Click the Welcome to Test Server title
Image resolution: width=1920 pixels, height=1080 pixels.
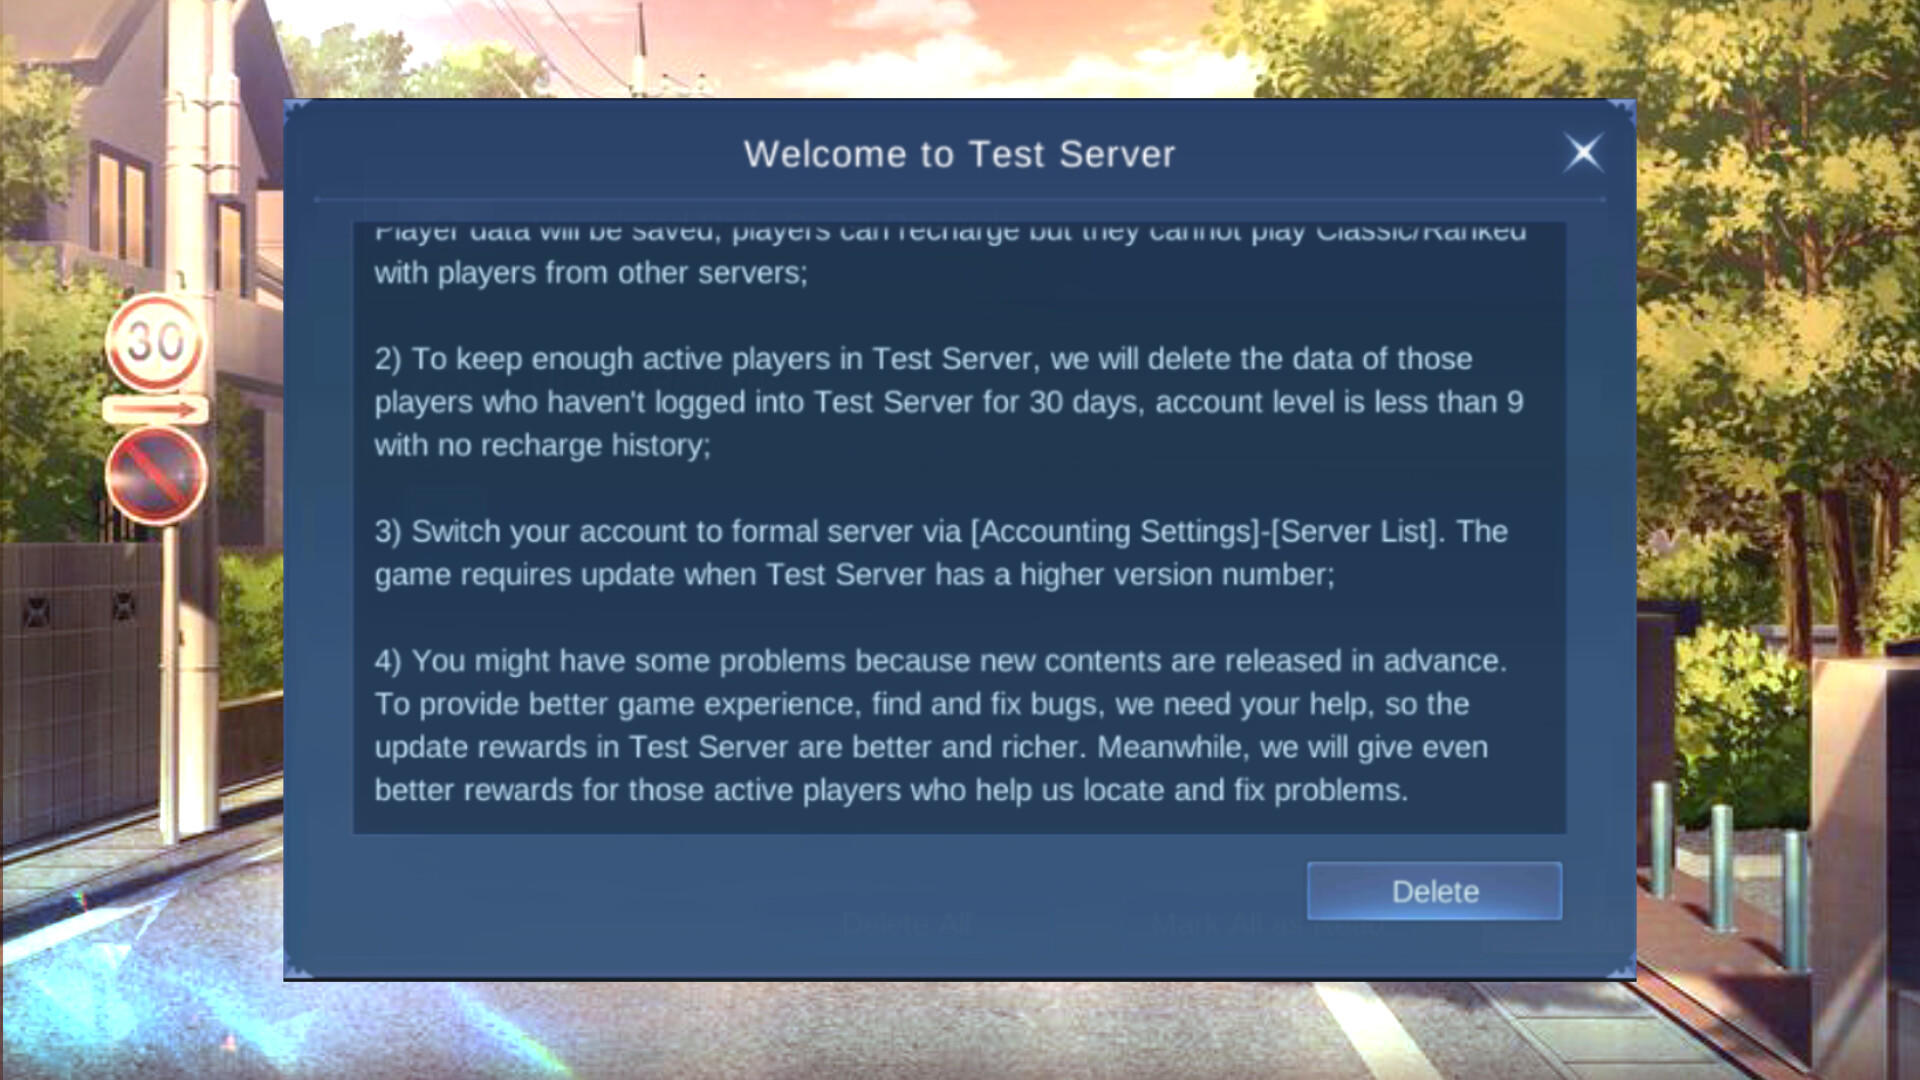tap(959, 154)
